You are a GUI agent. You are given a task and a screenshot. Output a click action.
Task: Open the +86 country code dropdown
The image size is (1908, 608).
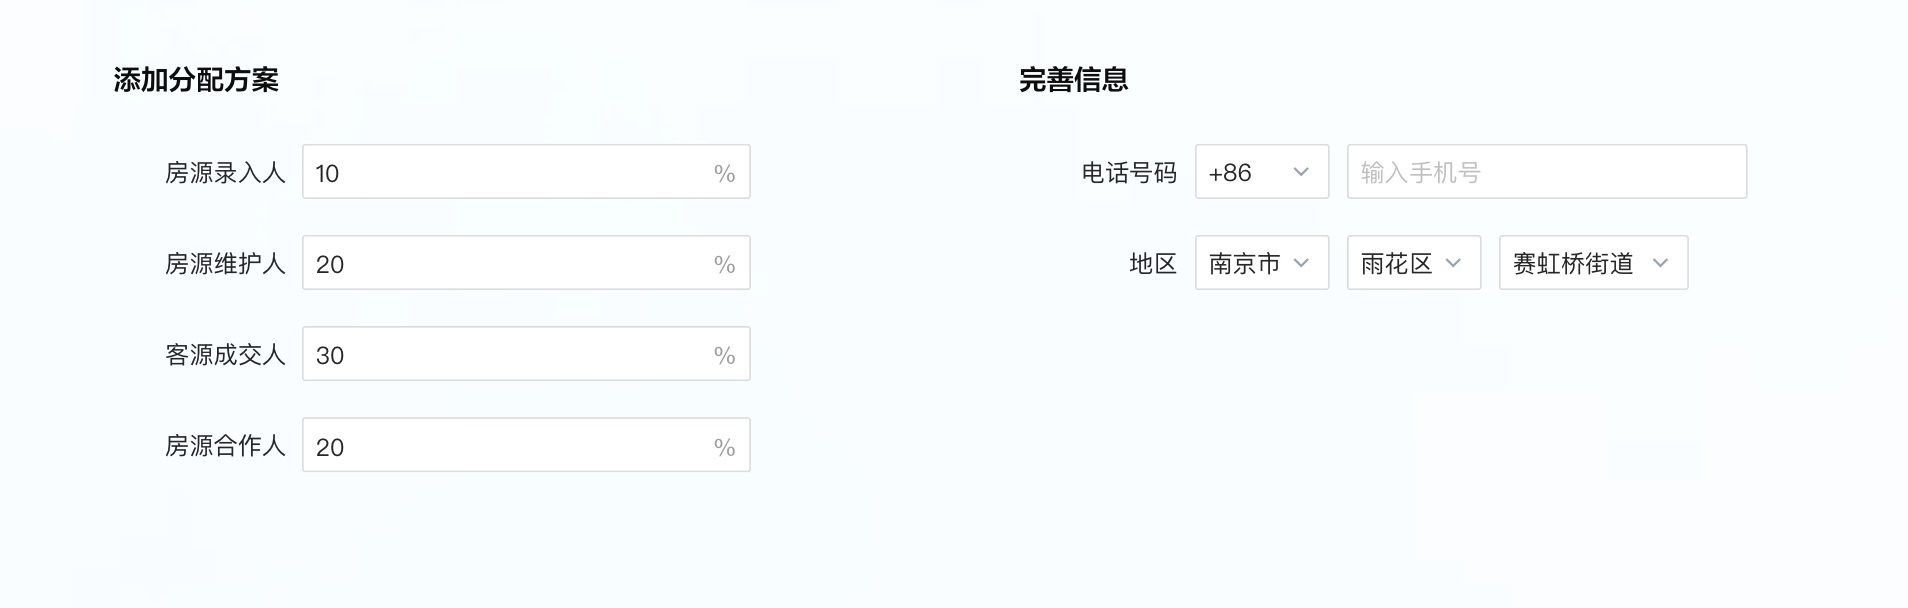coord(1262,172)
